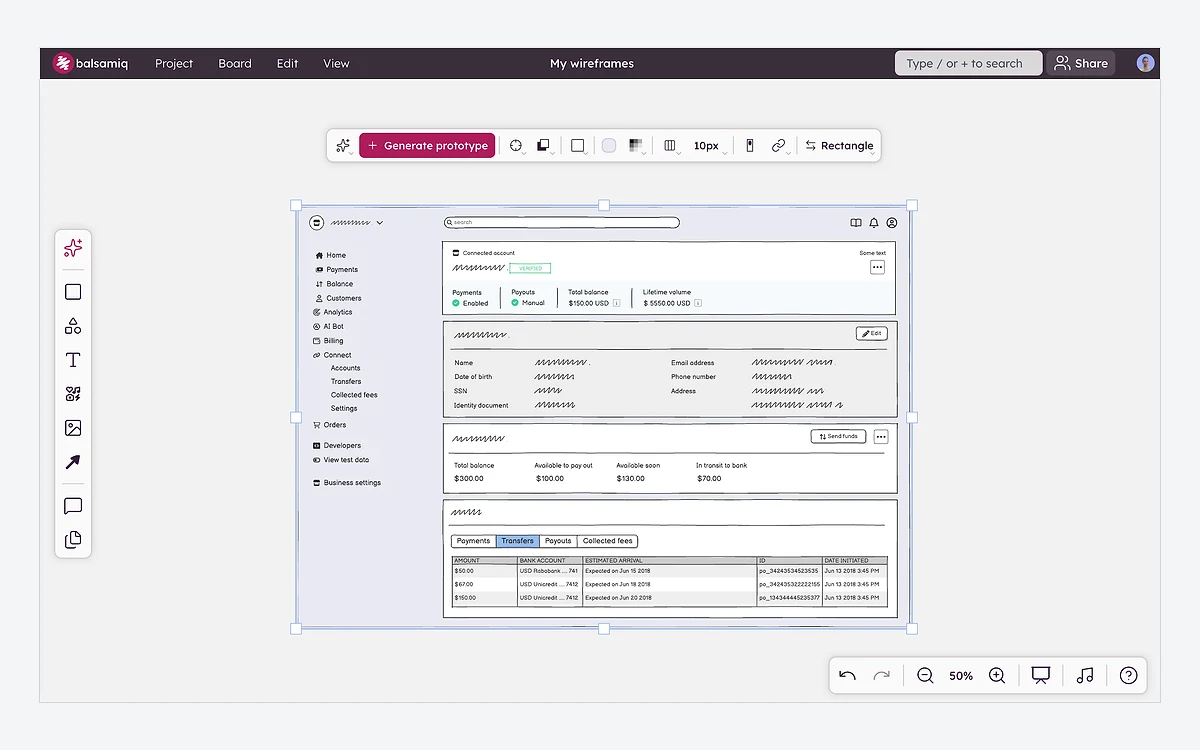Click Home in wireframe sidebar
1200x750 pixels.
[331, 255]
